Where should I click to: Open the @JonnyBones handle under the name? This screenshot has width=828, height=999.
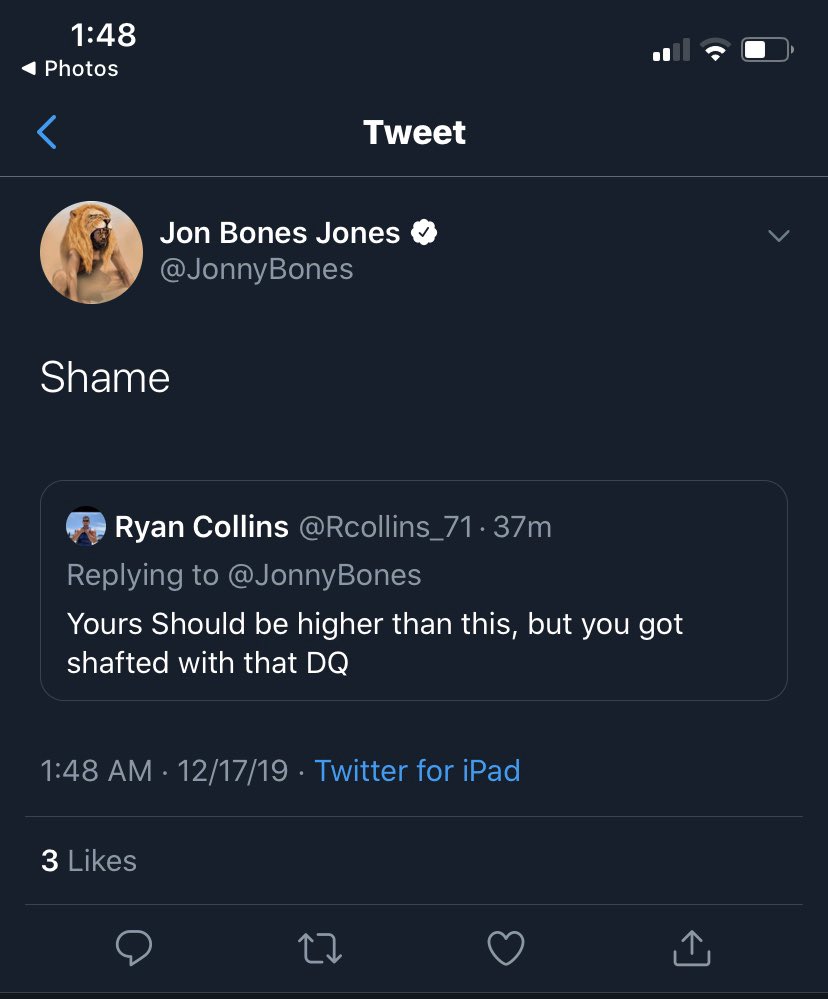tap(256, 269)
